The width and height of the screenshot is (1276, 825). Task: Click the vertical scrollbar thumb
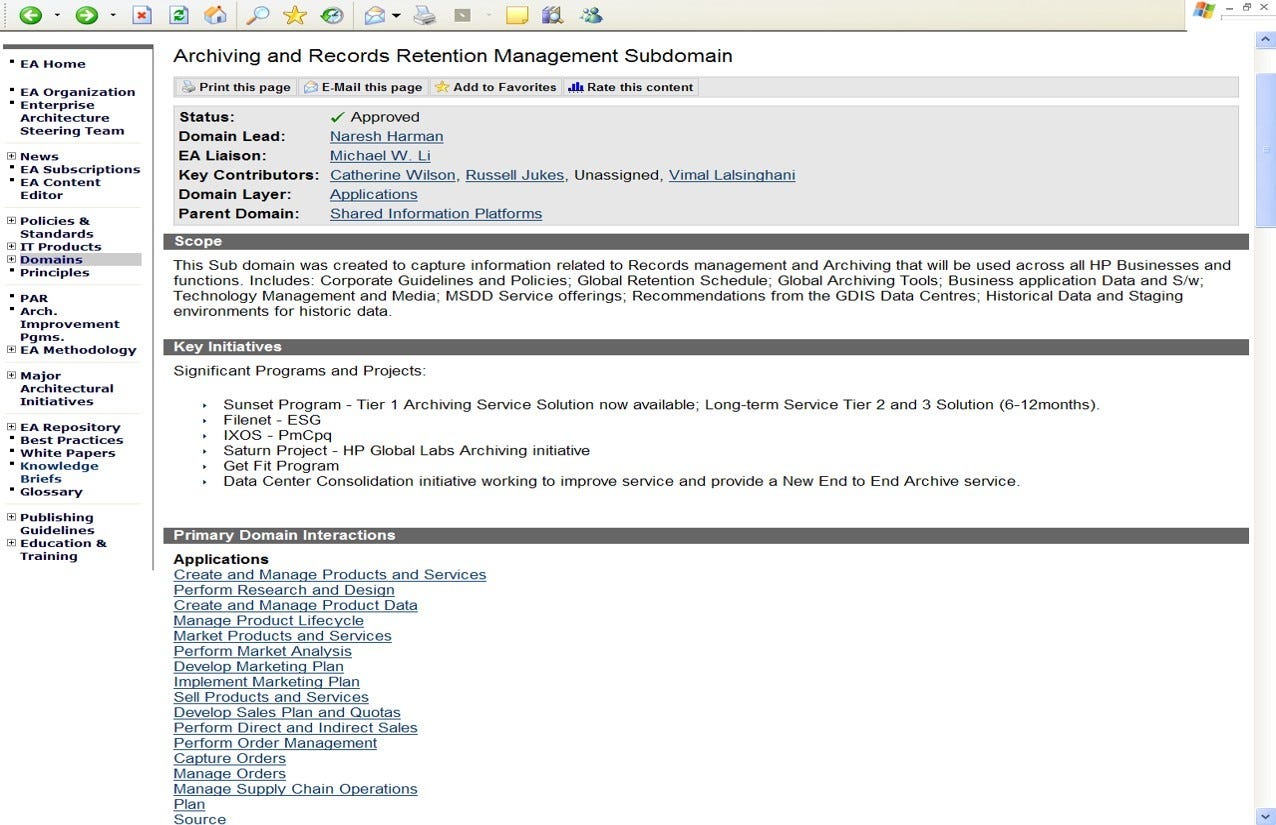click(1265, 150)
